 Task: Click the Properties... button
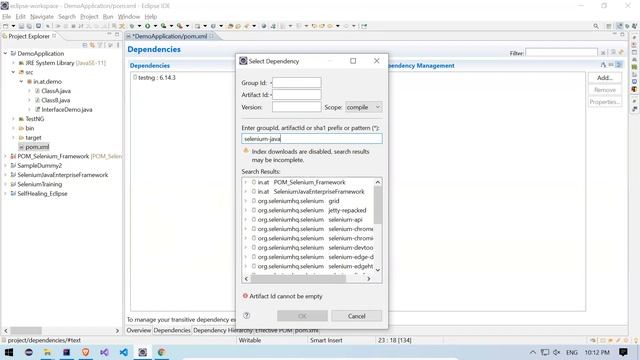605,102
